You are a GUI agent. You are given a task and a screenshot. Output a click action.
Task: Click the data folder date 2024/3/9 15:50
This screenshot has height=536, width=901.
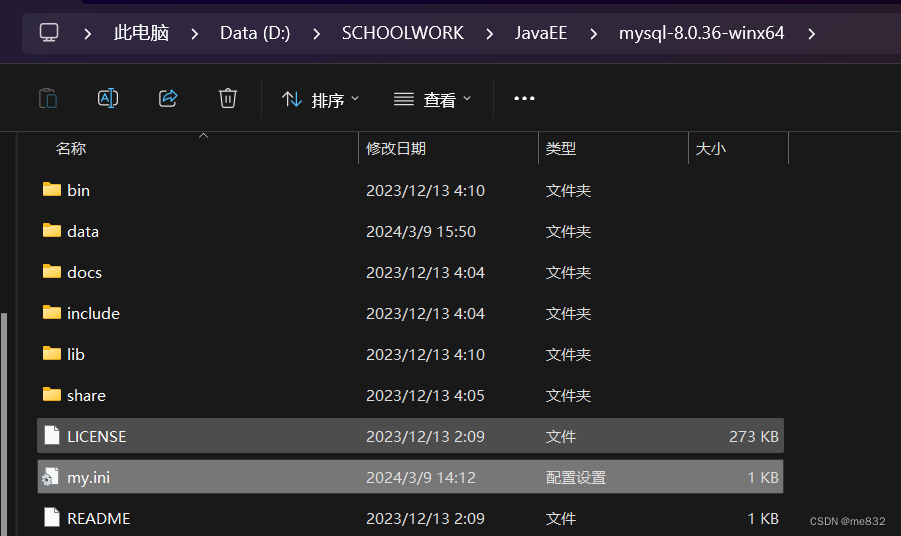pyautogui.click(x=421, y=232)
